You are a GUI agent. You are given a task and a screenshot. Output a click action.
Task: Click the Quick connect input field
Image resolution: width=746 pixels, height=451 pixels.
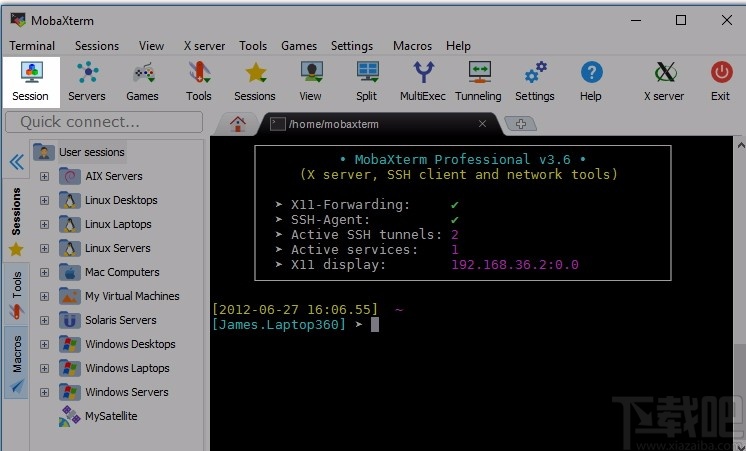click(x=104, y=122)
